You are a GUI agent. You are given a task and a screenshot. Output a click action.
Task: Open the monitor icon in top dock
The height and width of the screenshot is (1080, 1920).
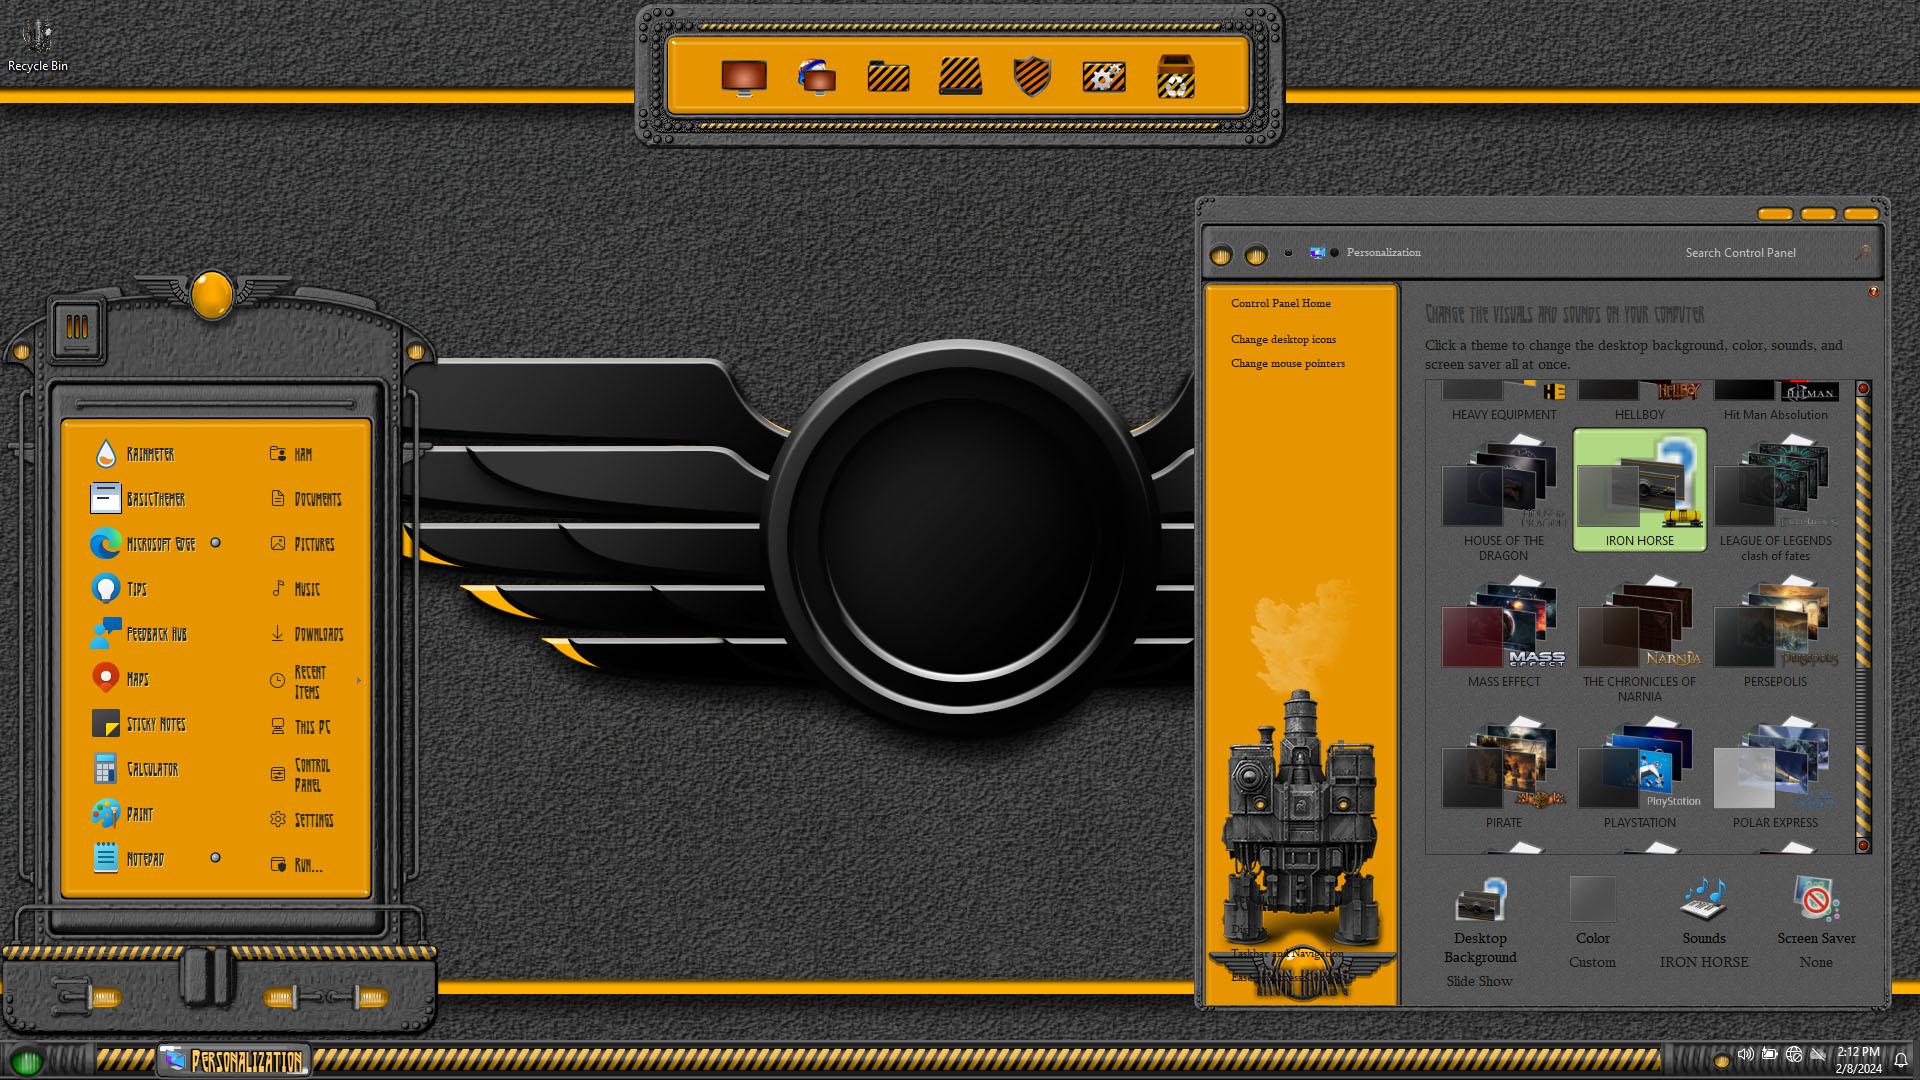click(743, 77)
